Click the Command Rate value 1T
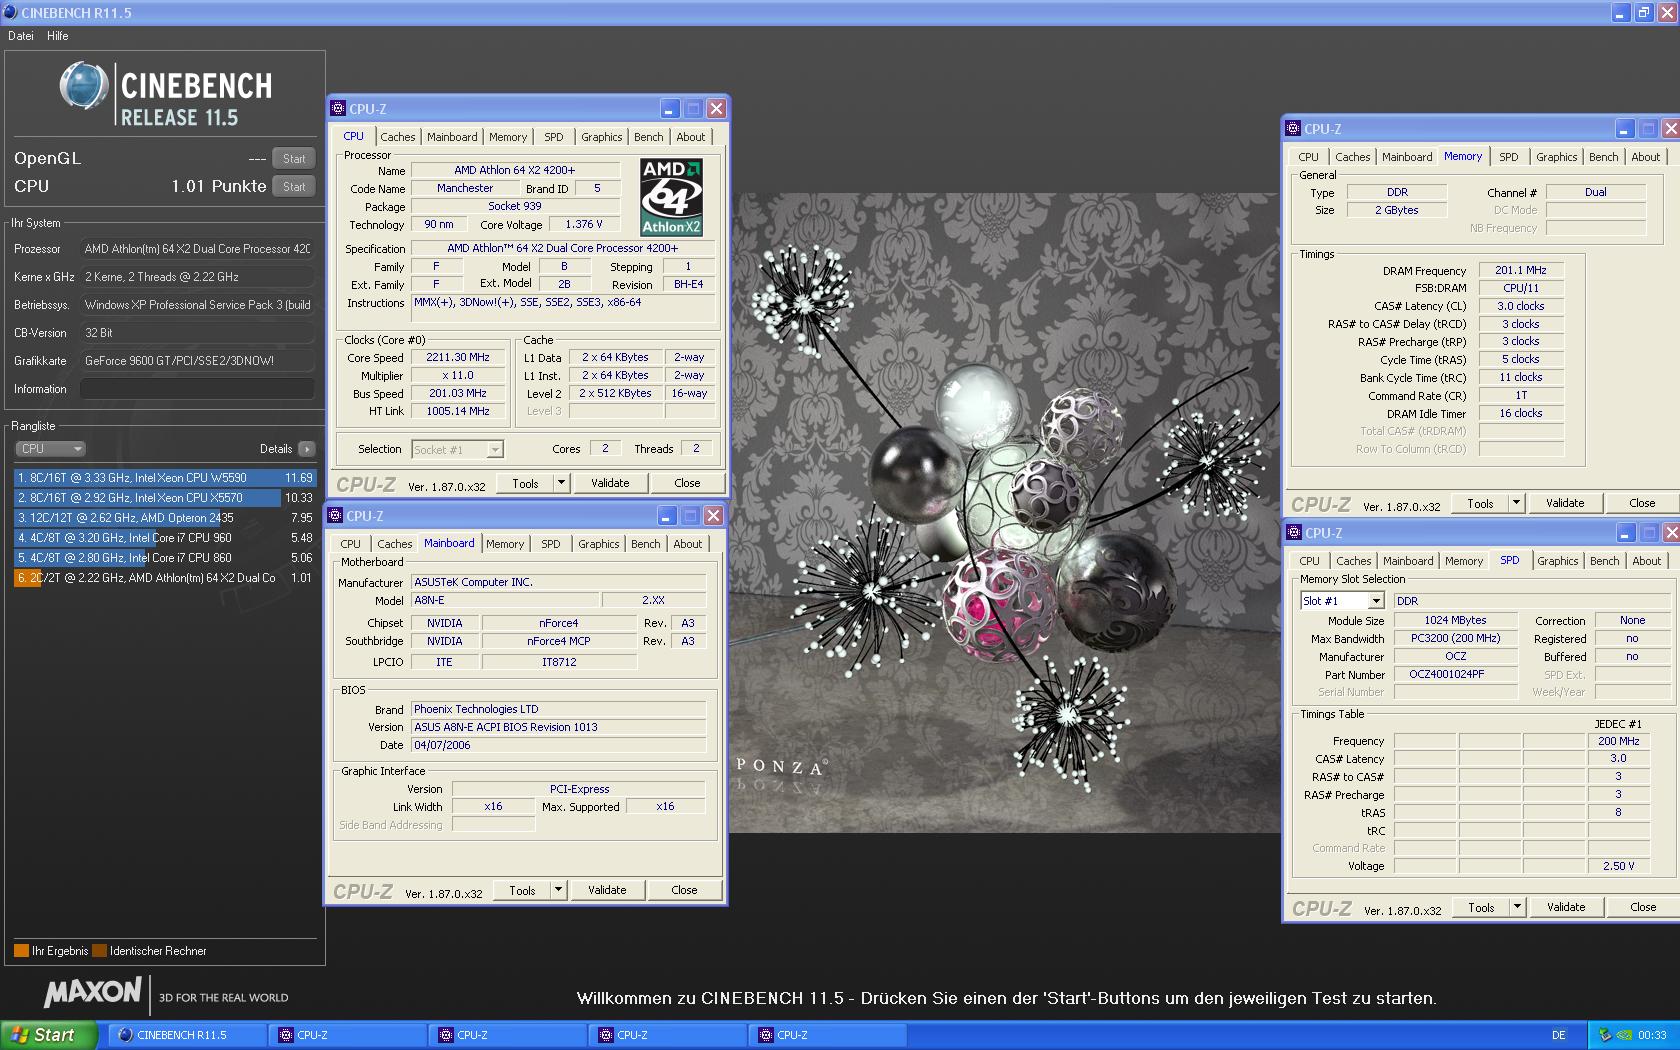 tap(1520, 395)
